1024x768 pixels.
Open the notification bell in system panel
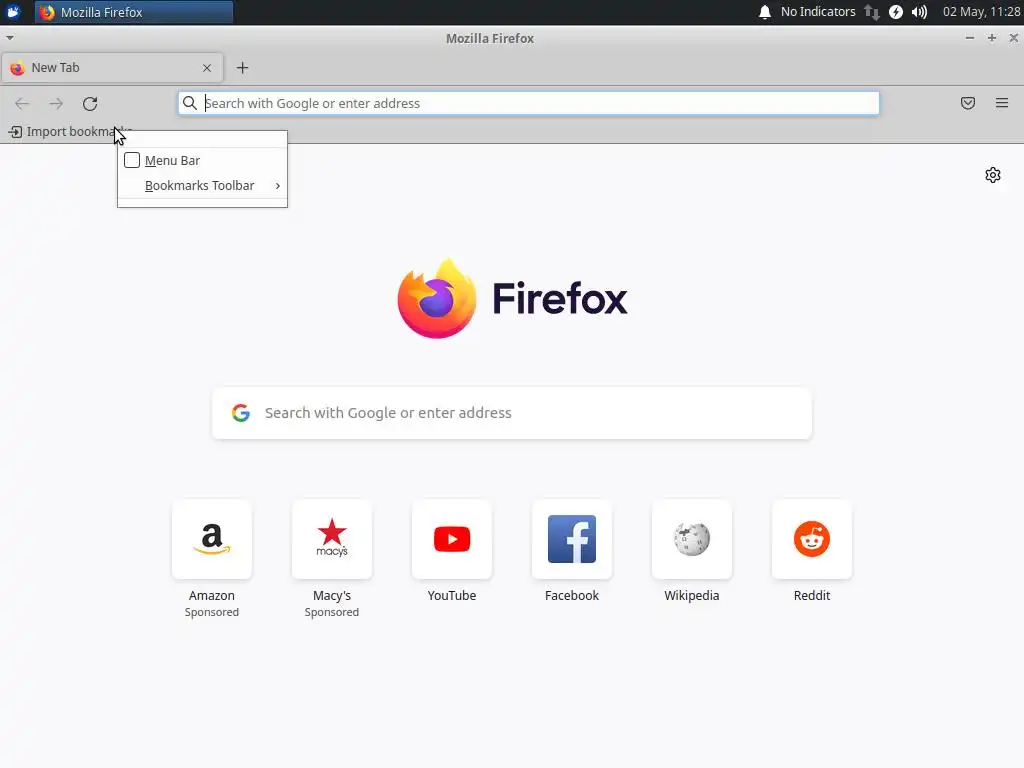coord(765,12)
